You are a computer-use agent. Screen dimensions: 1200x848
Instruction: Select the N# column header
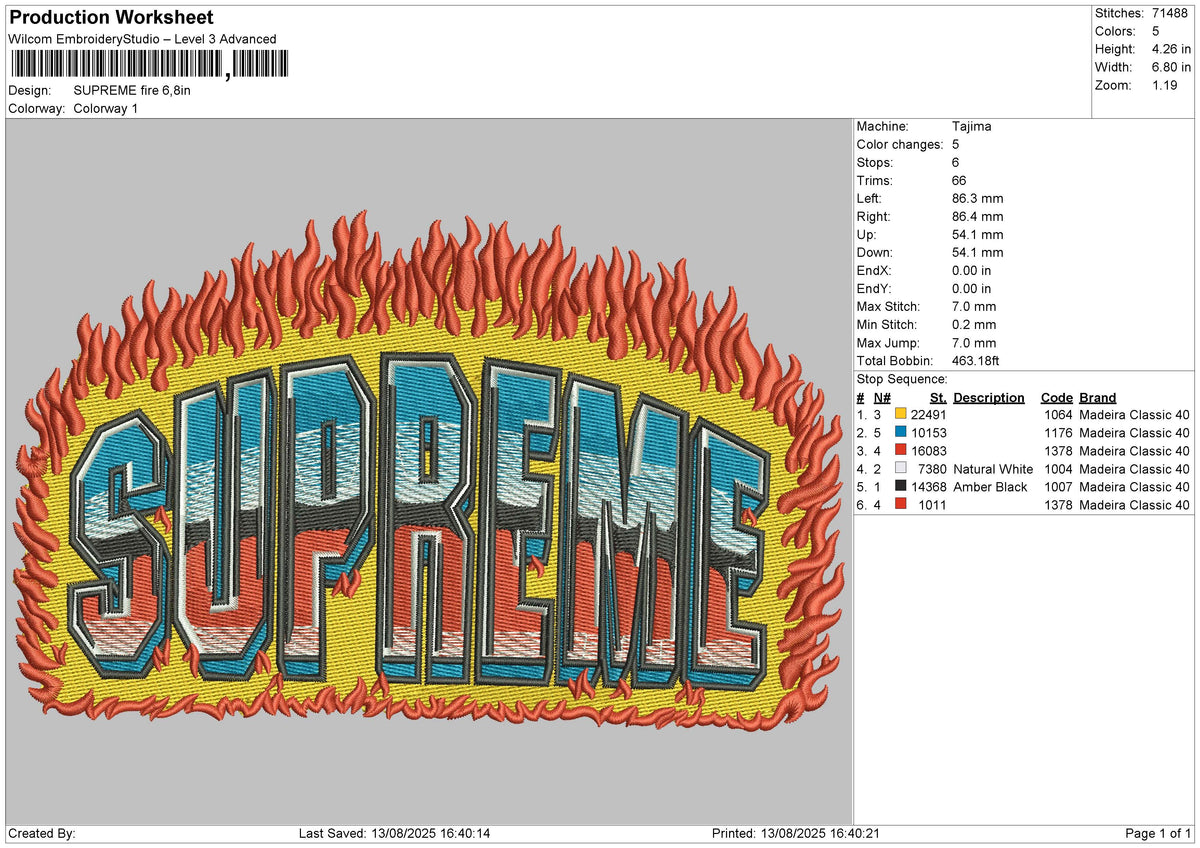(x=882, y=397)
